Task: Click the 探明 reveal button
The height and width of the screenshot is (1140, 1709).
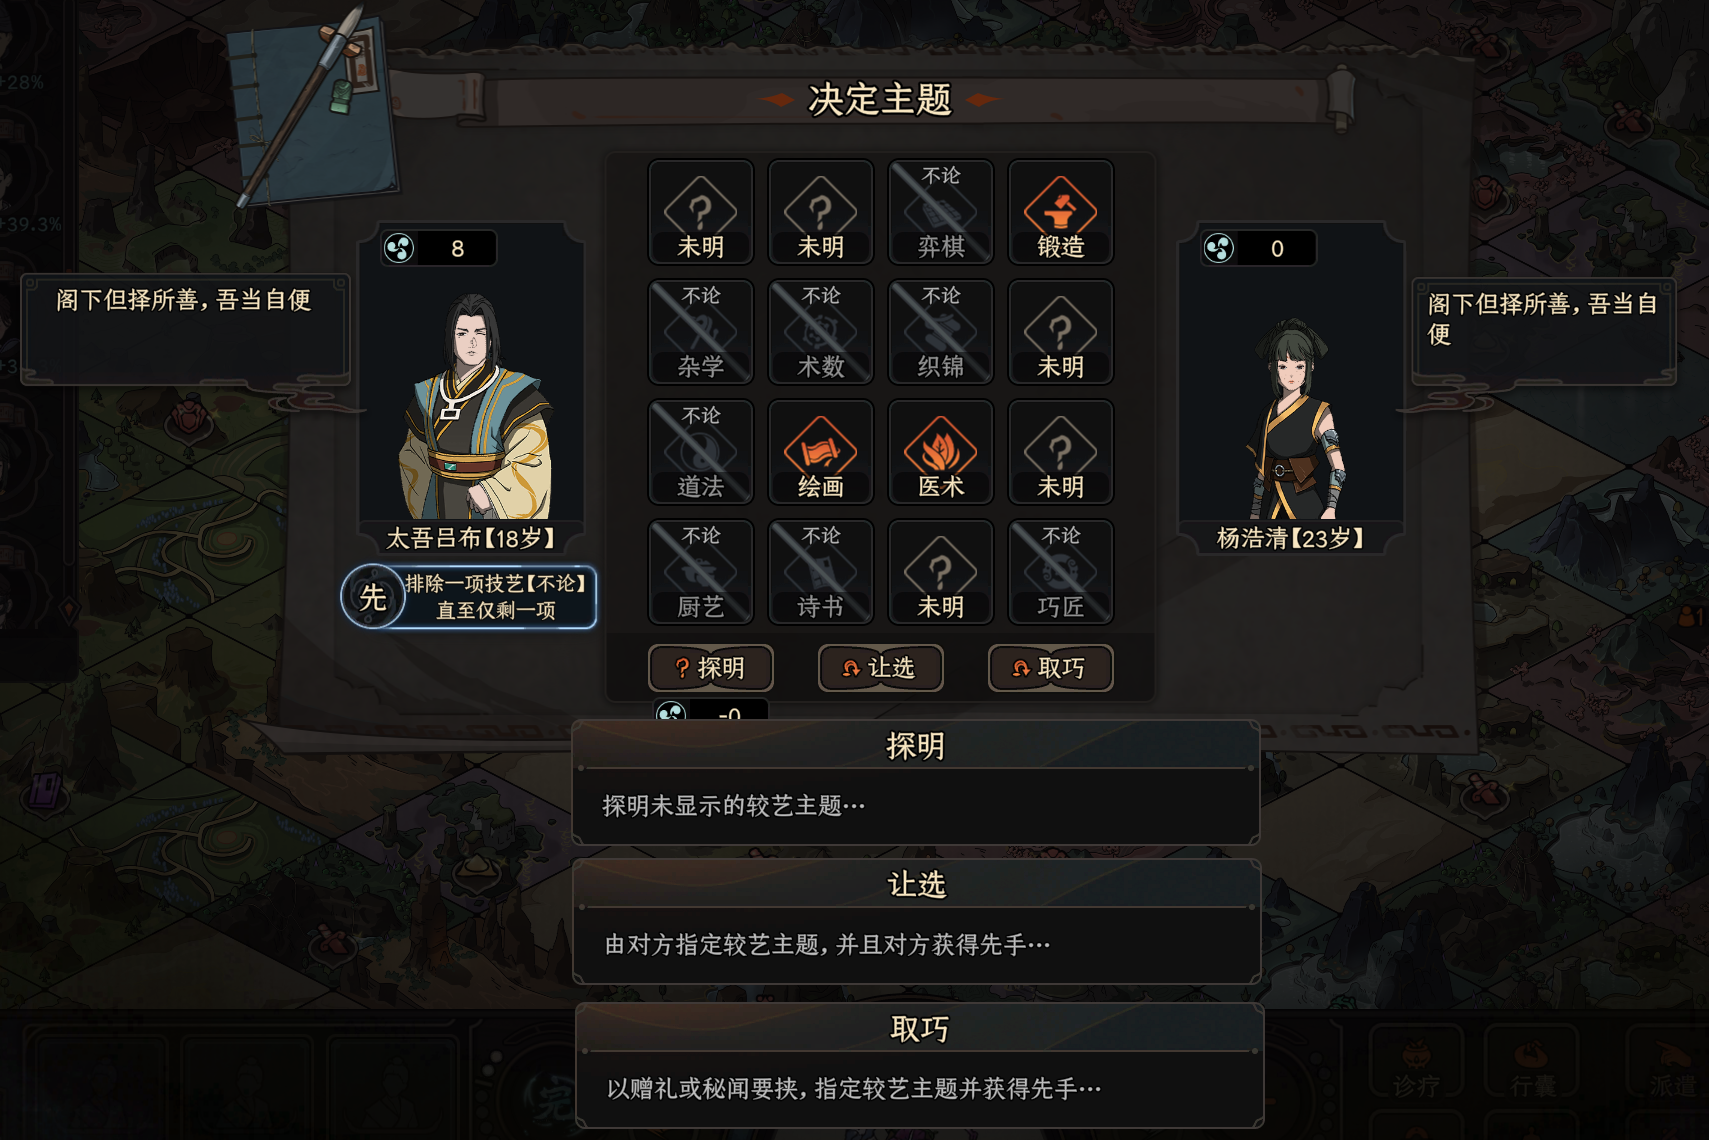Action: coord(710,668)
